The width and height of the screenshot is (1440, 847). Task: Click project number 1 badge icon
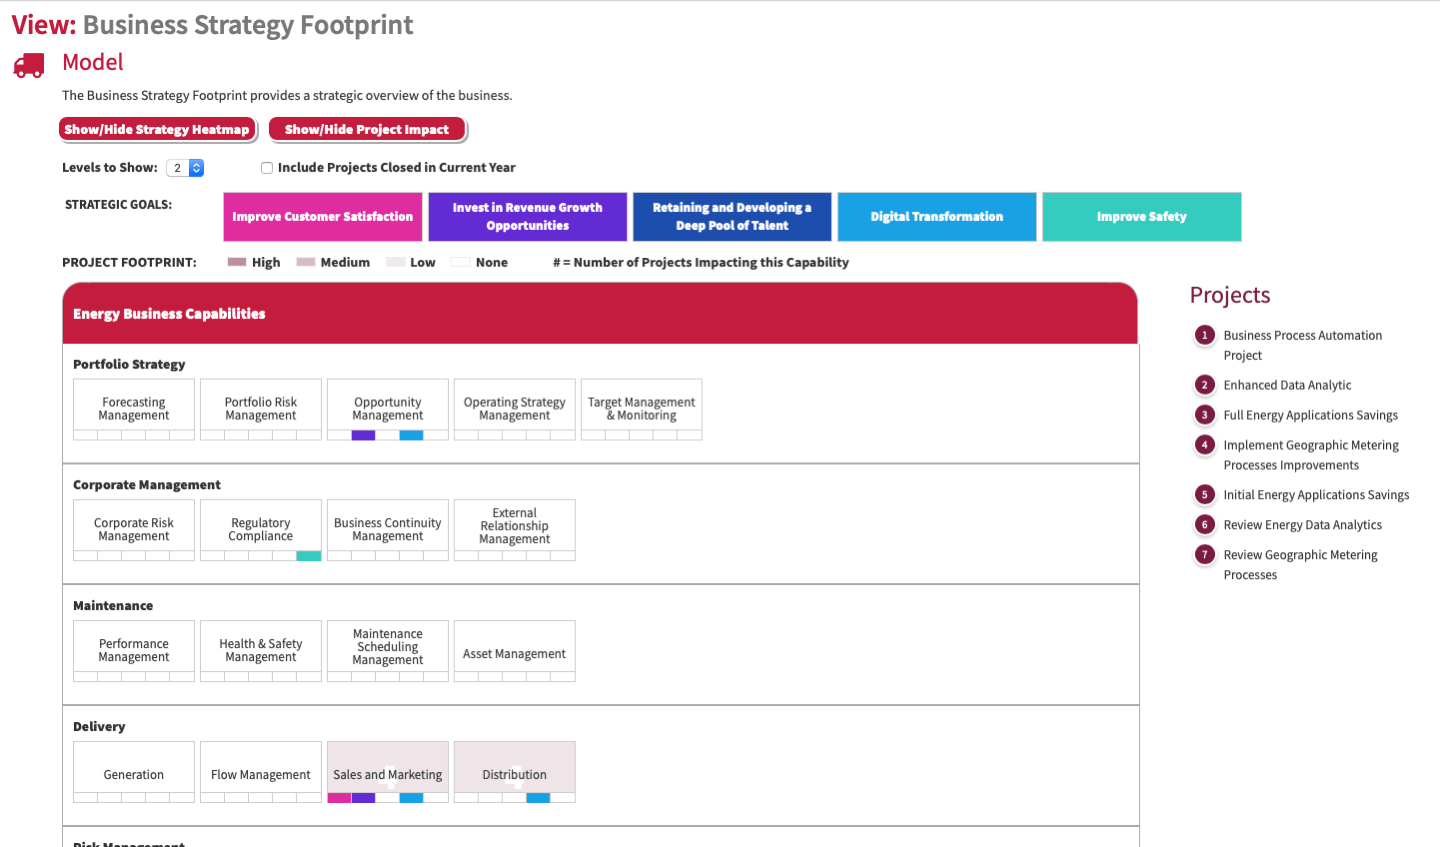tap(1205, 335)
